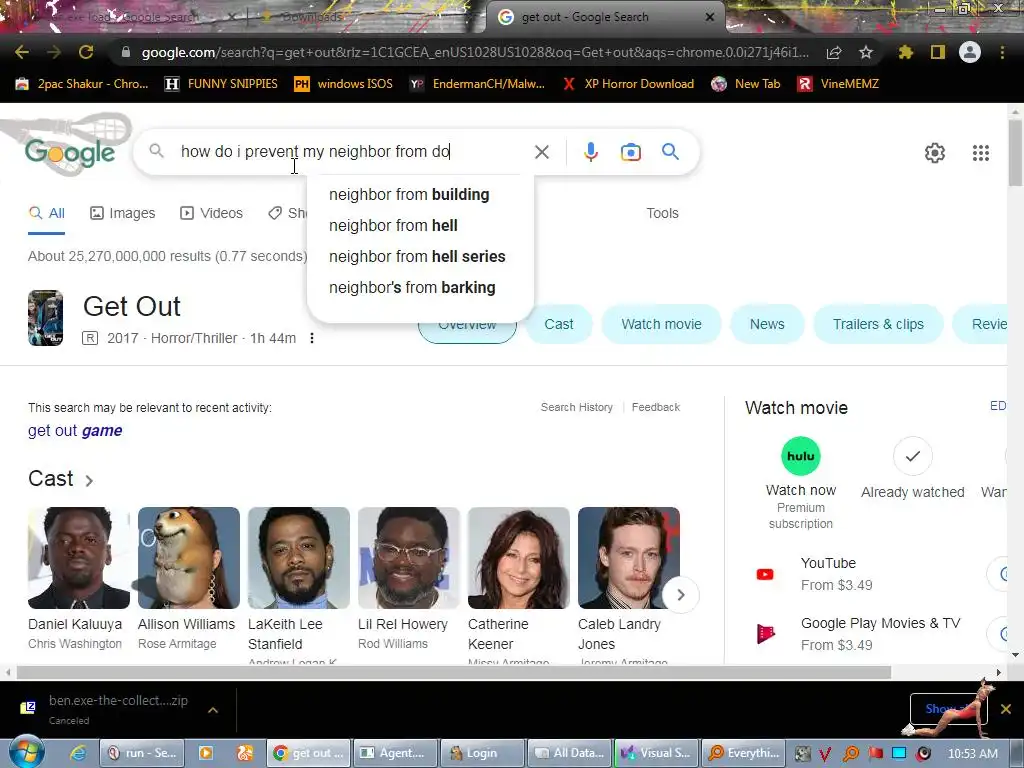Switch to the Downloads browser tab
Screen dimensions: 1024x768
(x=312, y=17)
